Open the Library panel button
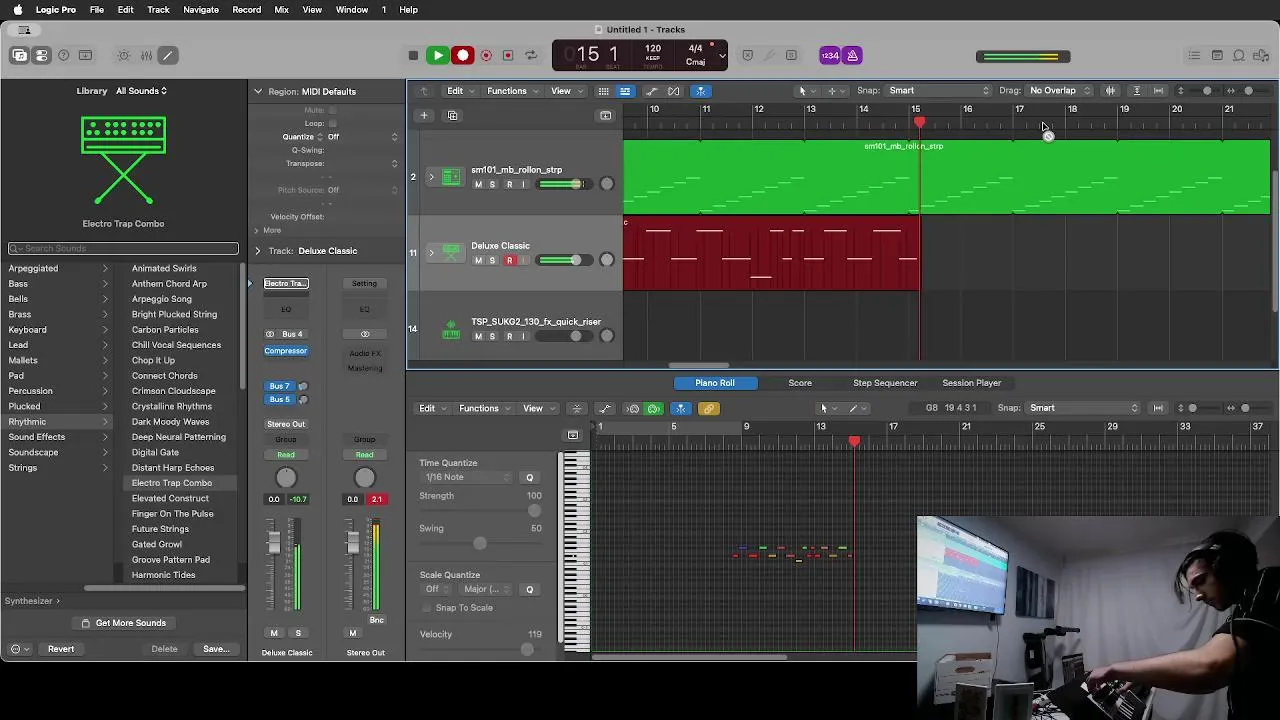1280x720 pixels. [x=20, y=55]
